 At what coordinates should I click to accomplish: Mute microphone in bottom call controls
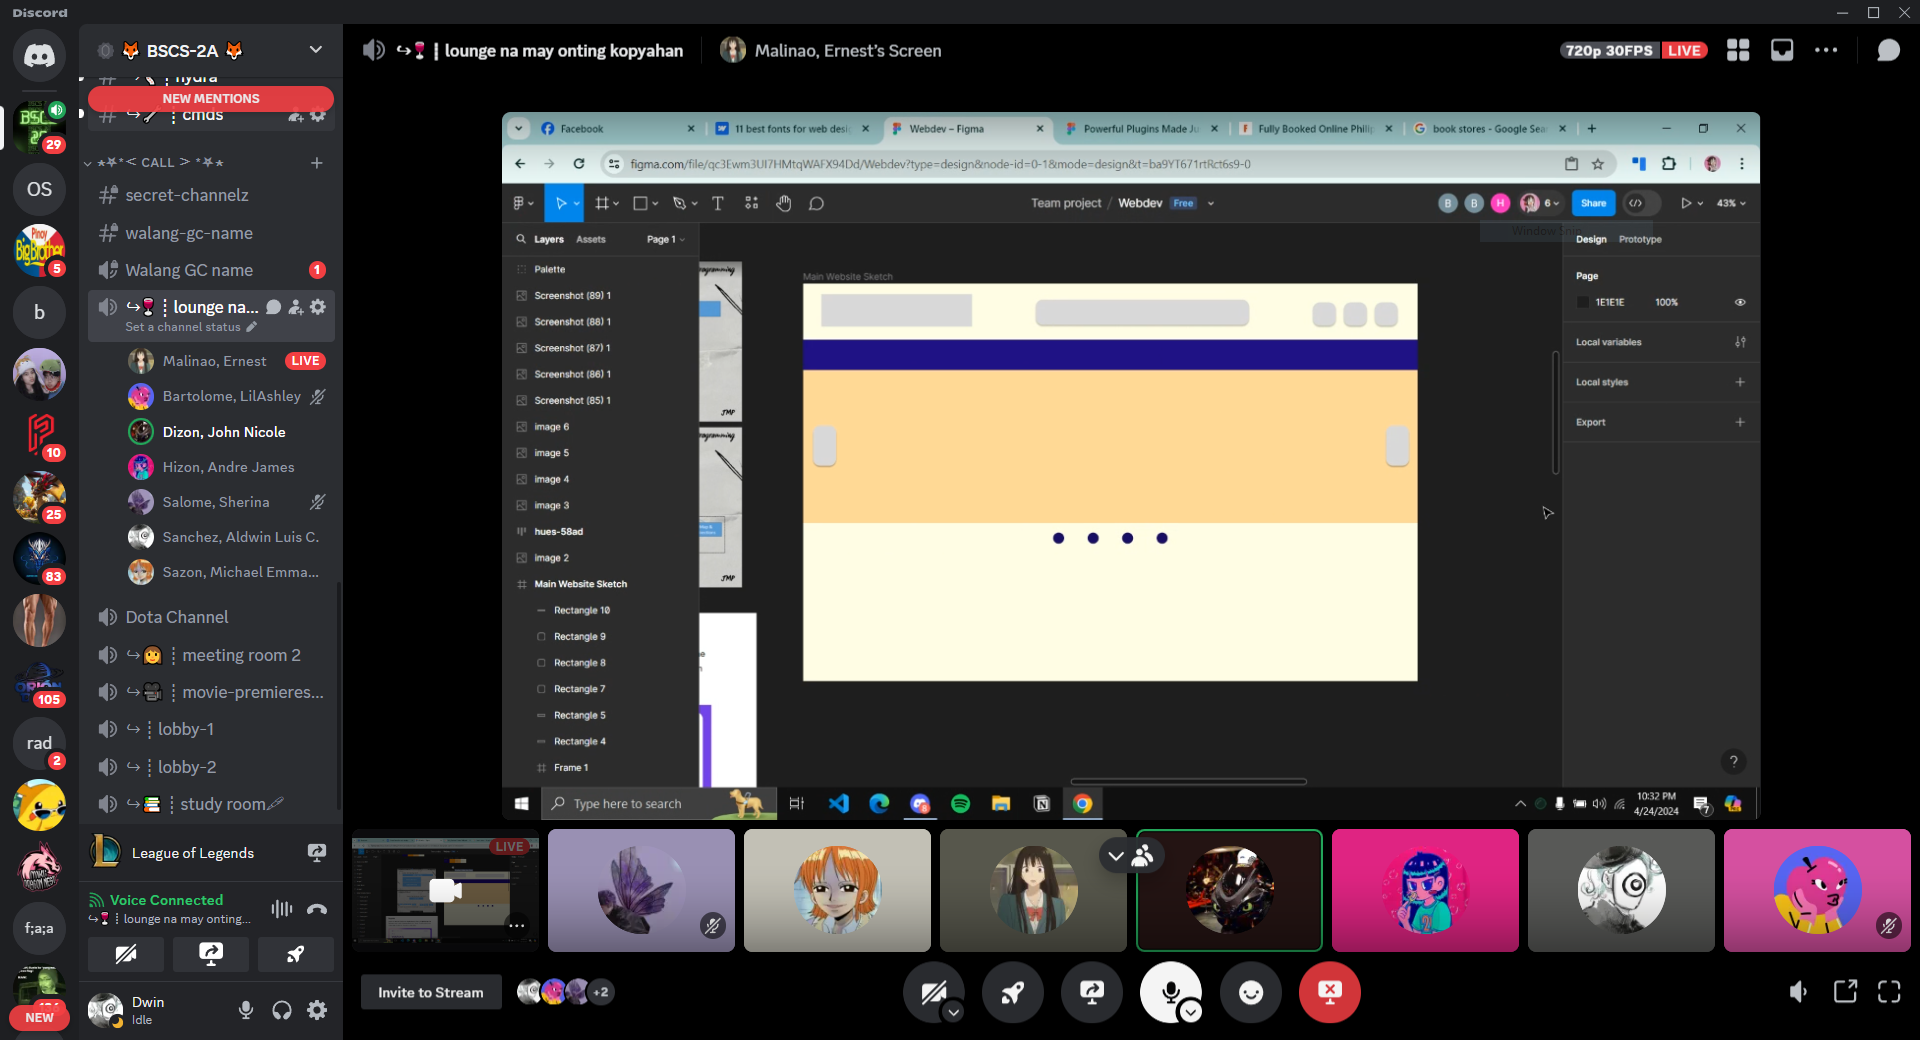[x=1169, y=990]
